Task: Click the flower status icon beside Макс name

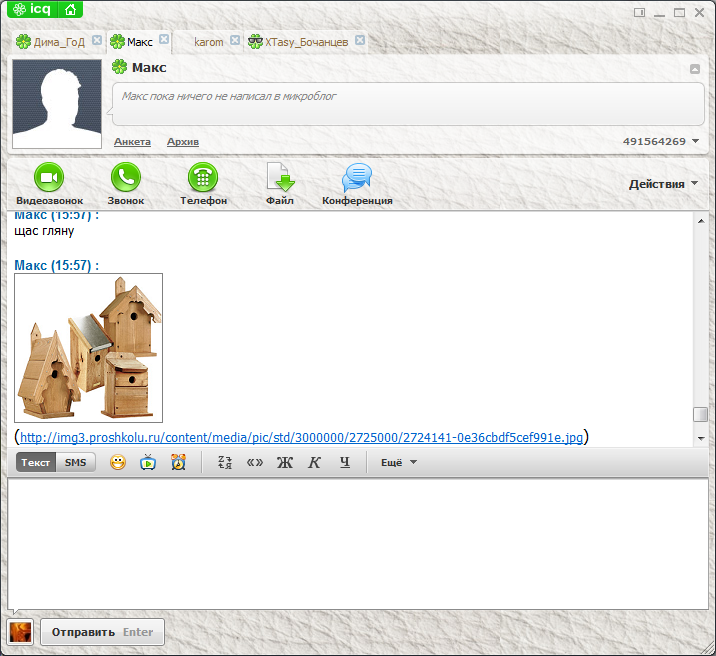Action: (x=120, y=67)
